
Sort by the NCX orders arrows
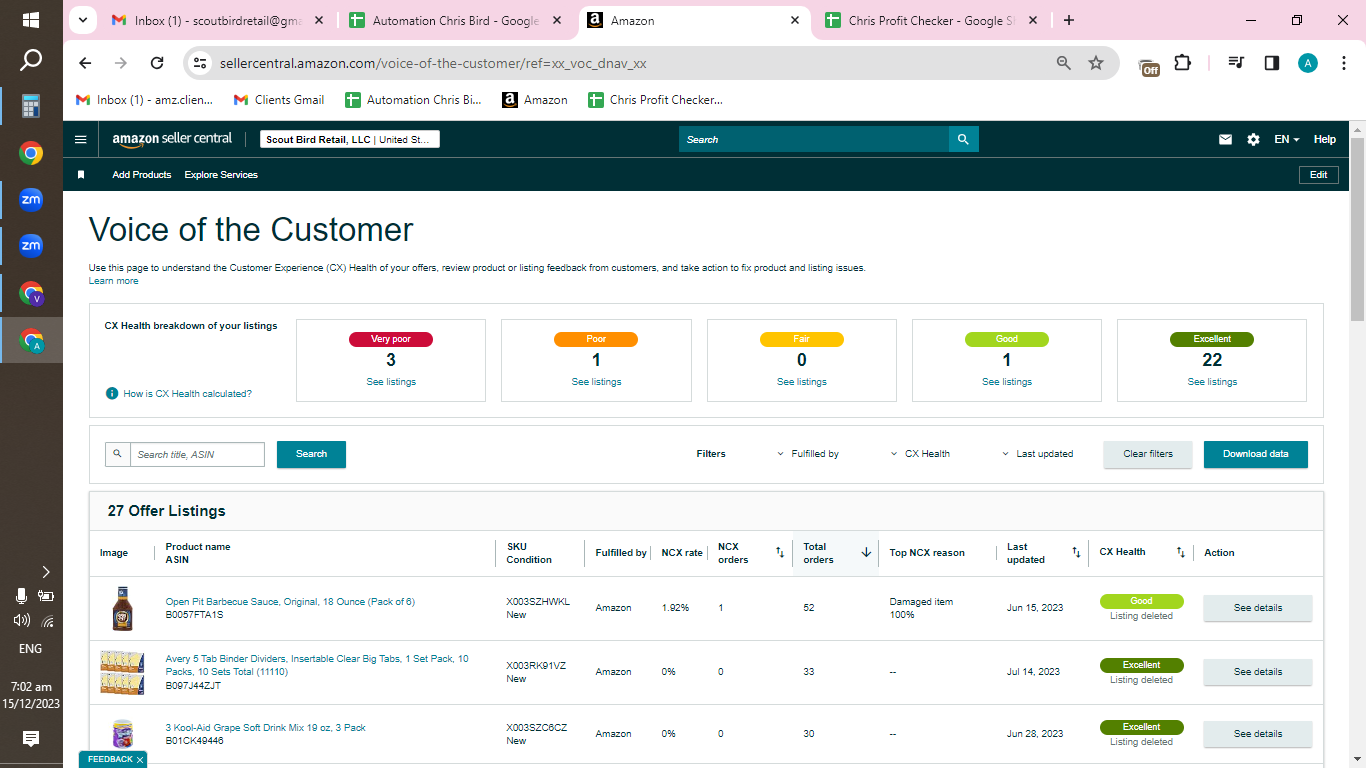pyautogui.click(x=780, y=552)
